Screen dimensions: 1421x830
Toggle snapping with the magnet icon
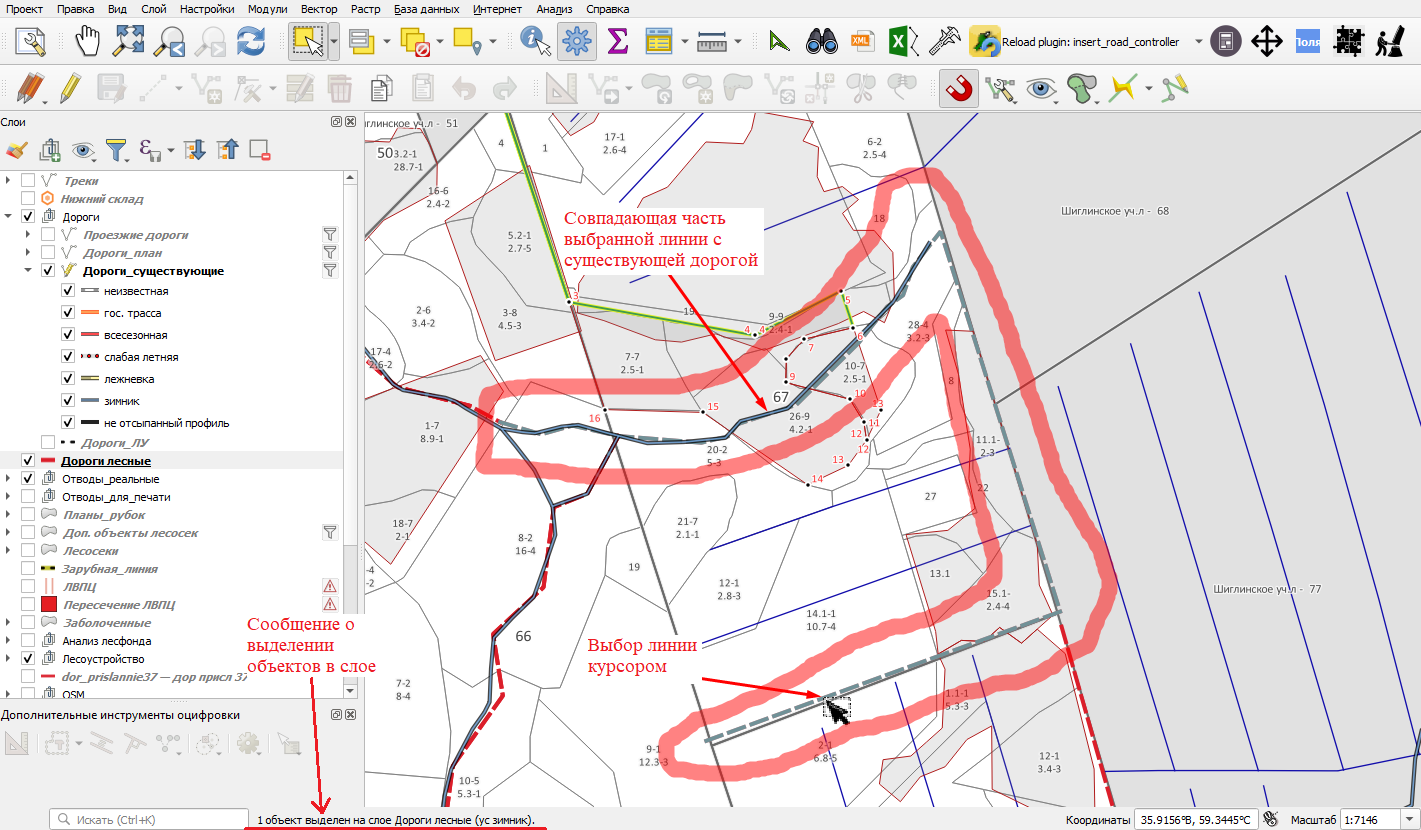[958, 89]
